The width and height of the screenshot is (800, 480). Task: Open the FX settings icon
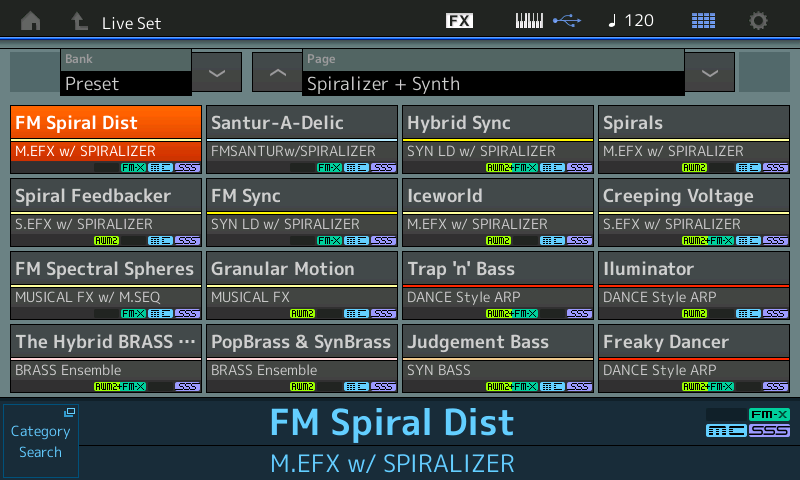point(459,21)
